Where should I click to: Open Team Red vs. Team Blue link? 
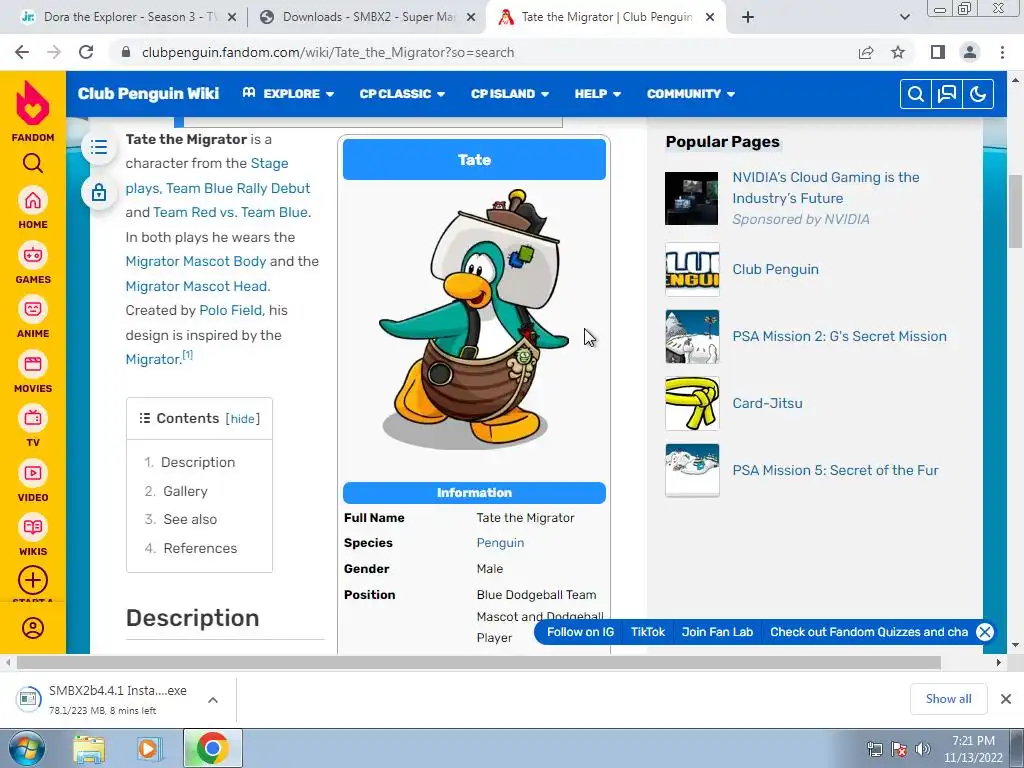(232, 212)
